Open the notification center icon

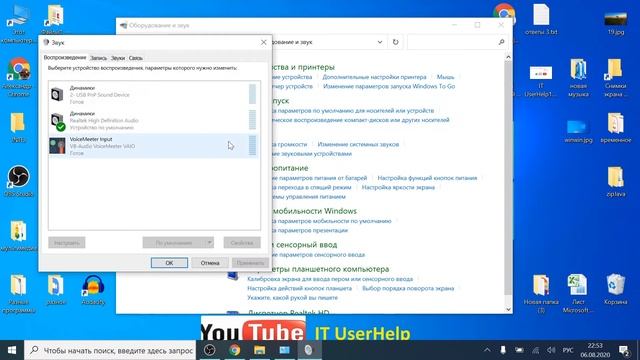coord(623,350)
